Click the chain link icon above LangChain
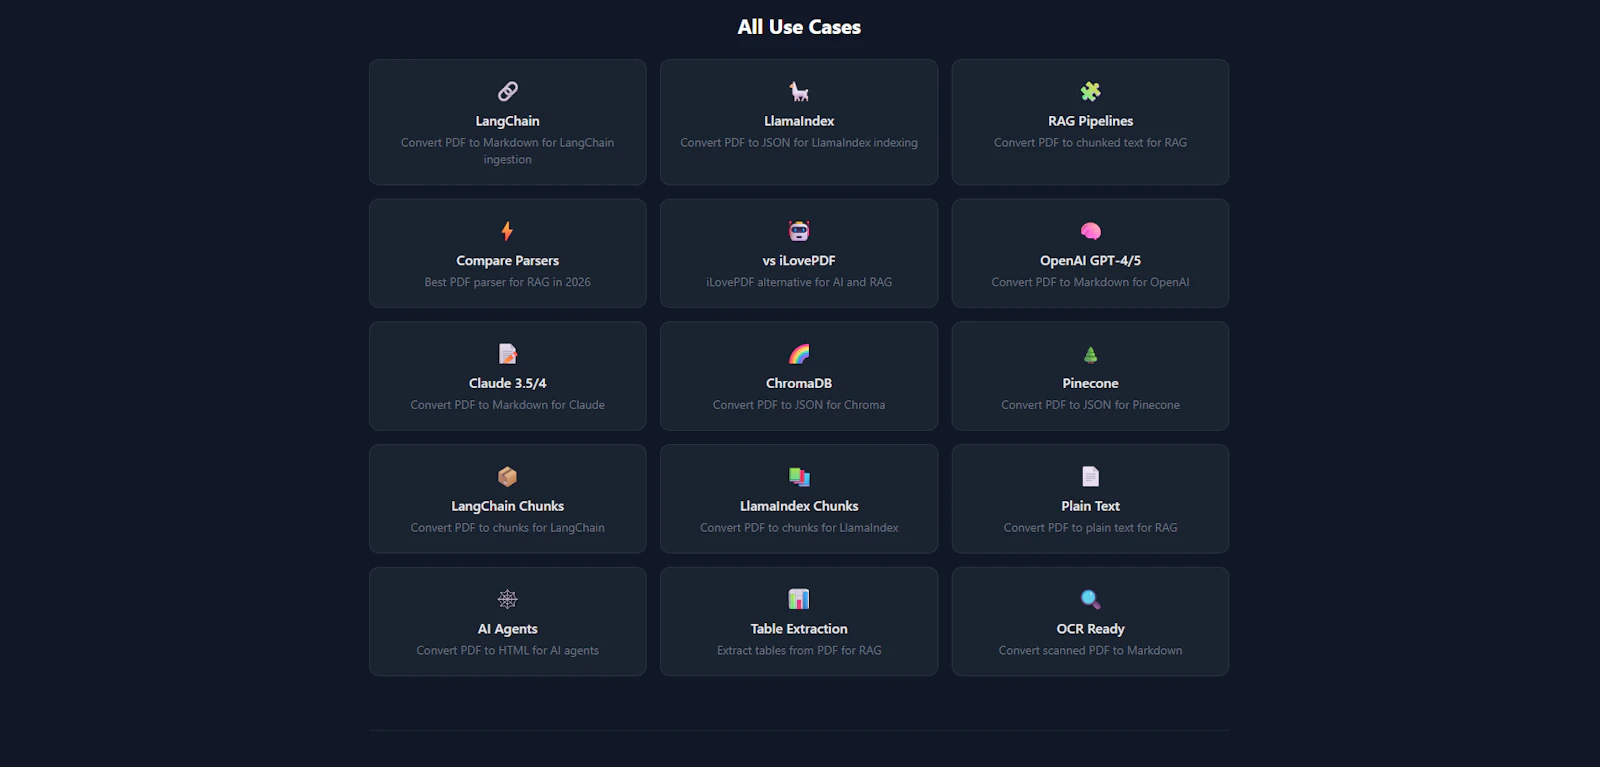 pos(508,92)
